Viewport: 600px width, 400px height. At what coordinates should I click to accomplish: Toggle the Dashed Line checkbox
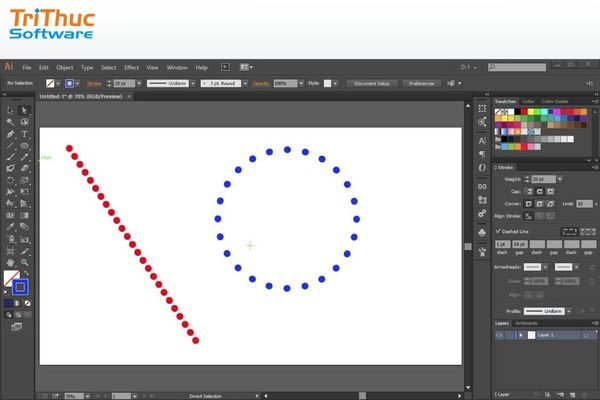498,231
